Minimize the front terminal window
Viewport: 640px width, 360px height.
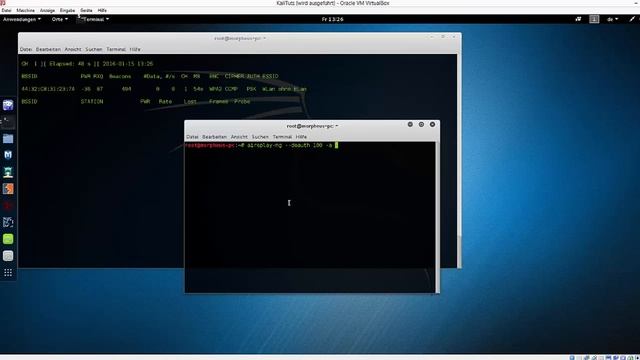tap(410, 124)
